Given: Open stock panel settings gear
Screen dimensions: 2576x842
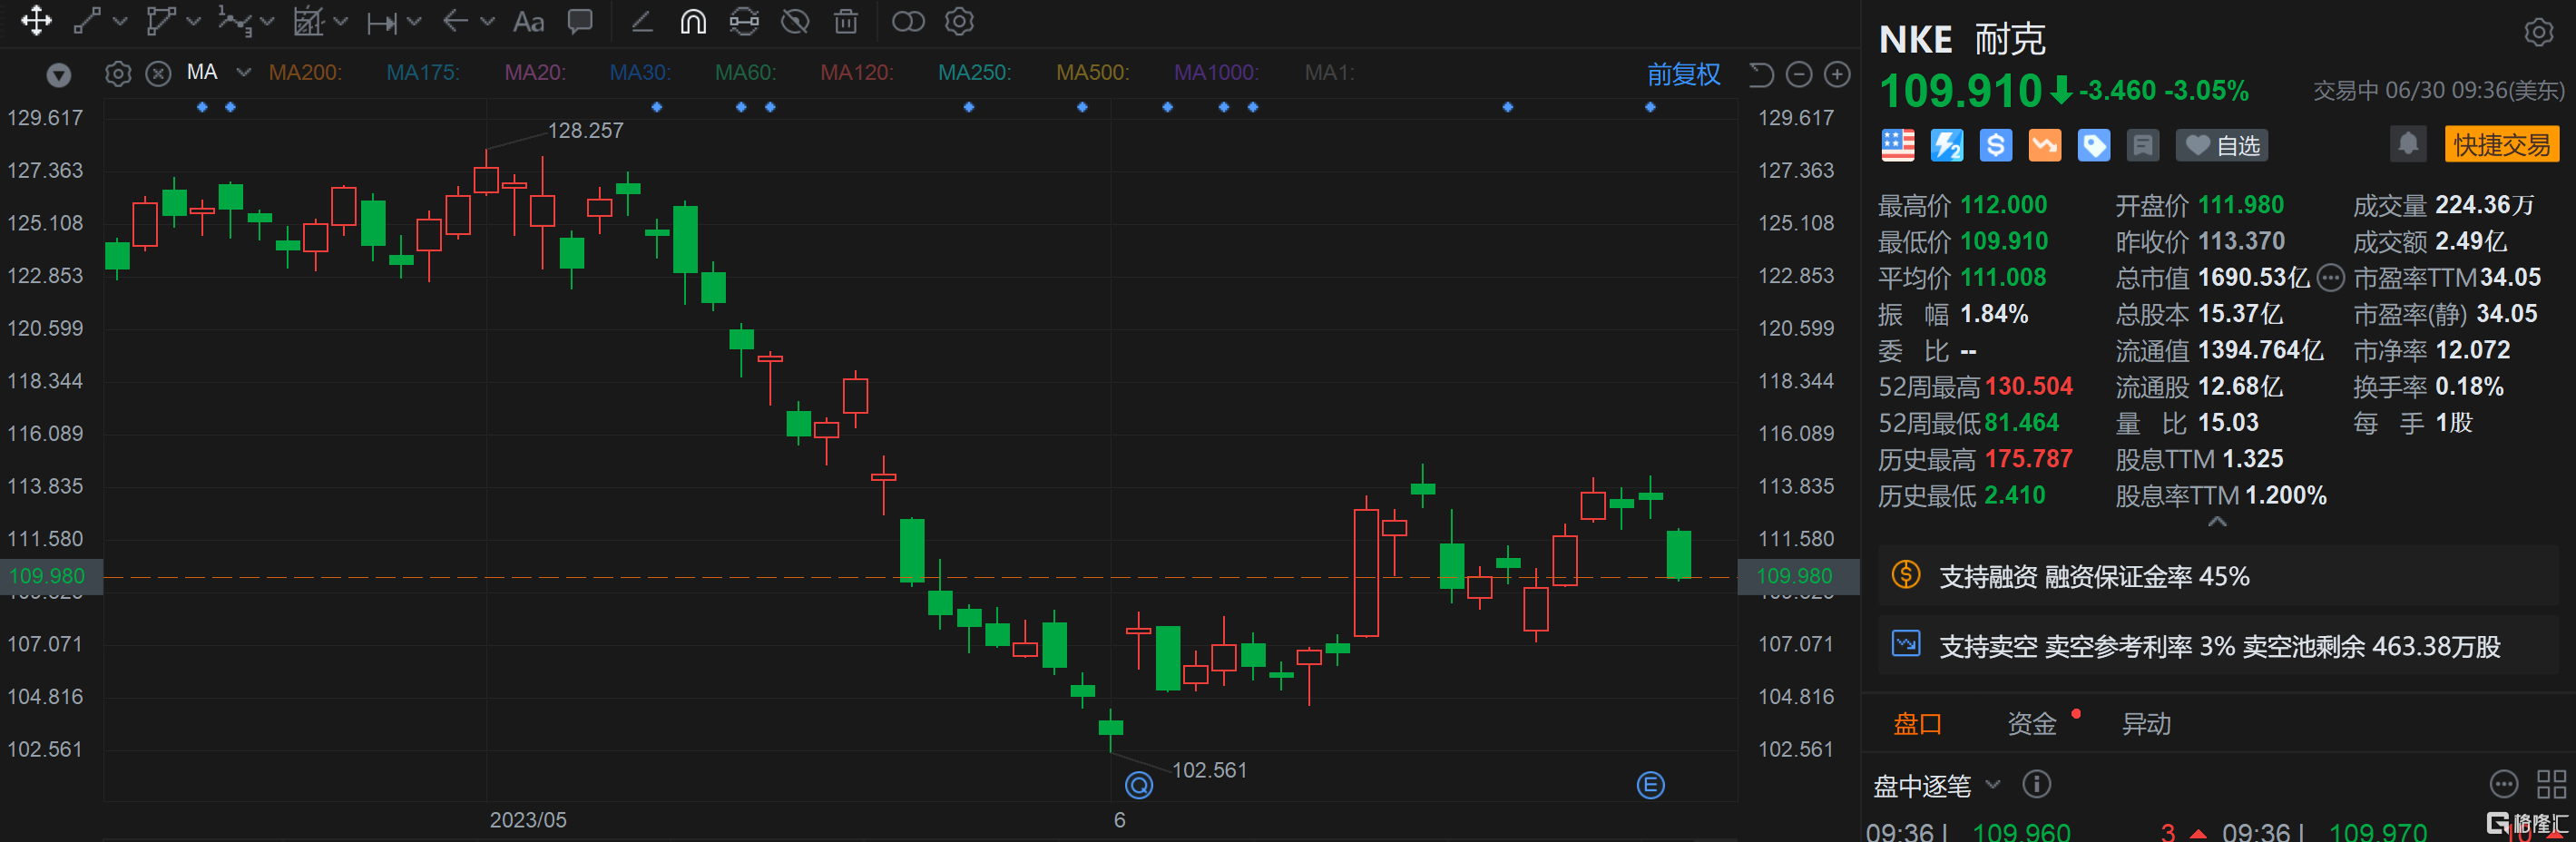Looking at the screenshot, I should coord(2538,33).
